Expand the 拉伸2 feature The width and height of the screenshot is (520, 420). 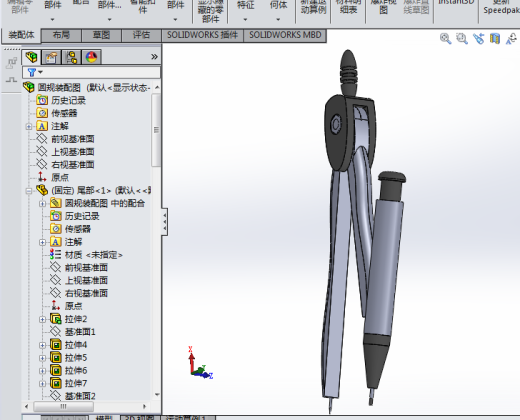42,319
